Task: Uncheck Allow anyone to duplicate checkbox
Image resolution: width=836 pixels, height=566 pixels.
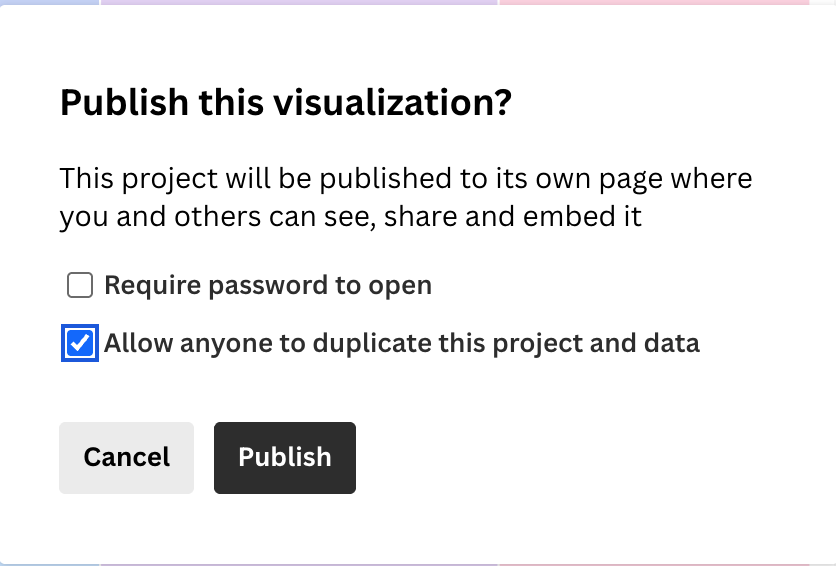Action: [80, 344]
